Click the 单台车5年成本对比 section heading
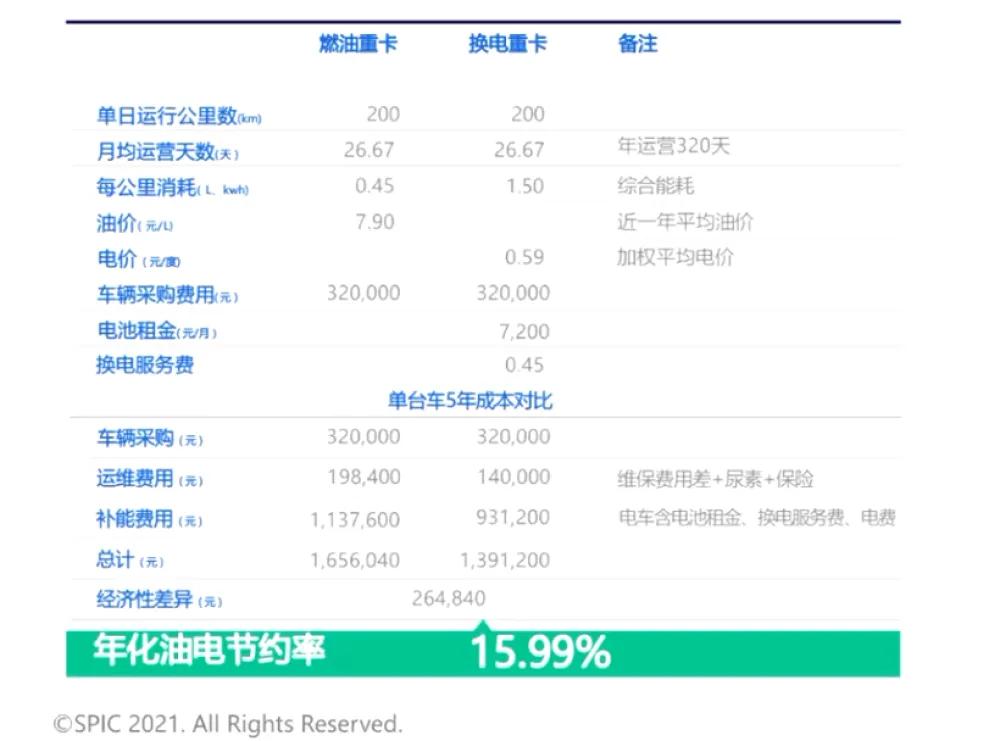Screen dimensions: 1000x741 (x=470, y=401)
